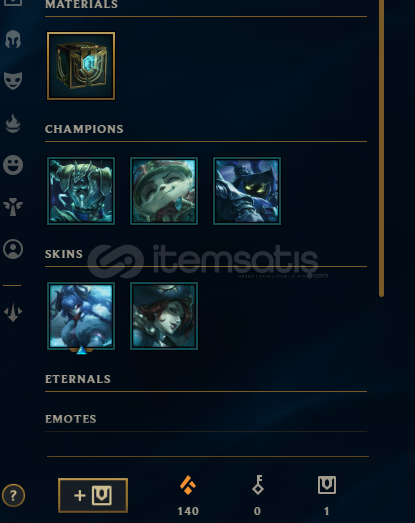The width and height of the screenshot is (415, 523).
Task: Click the key fragment counter icon
Action: click(258, 485)
